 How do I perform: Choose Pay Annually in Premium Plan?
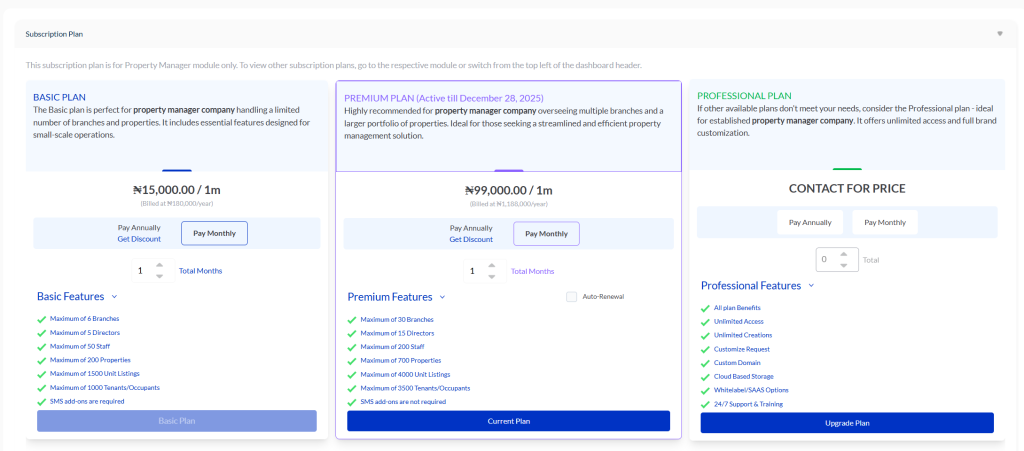tap(471, 233)
